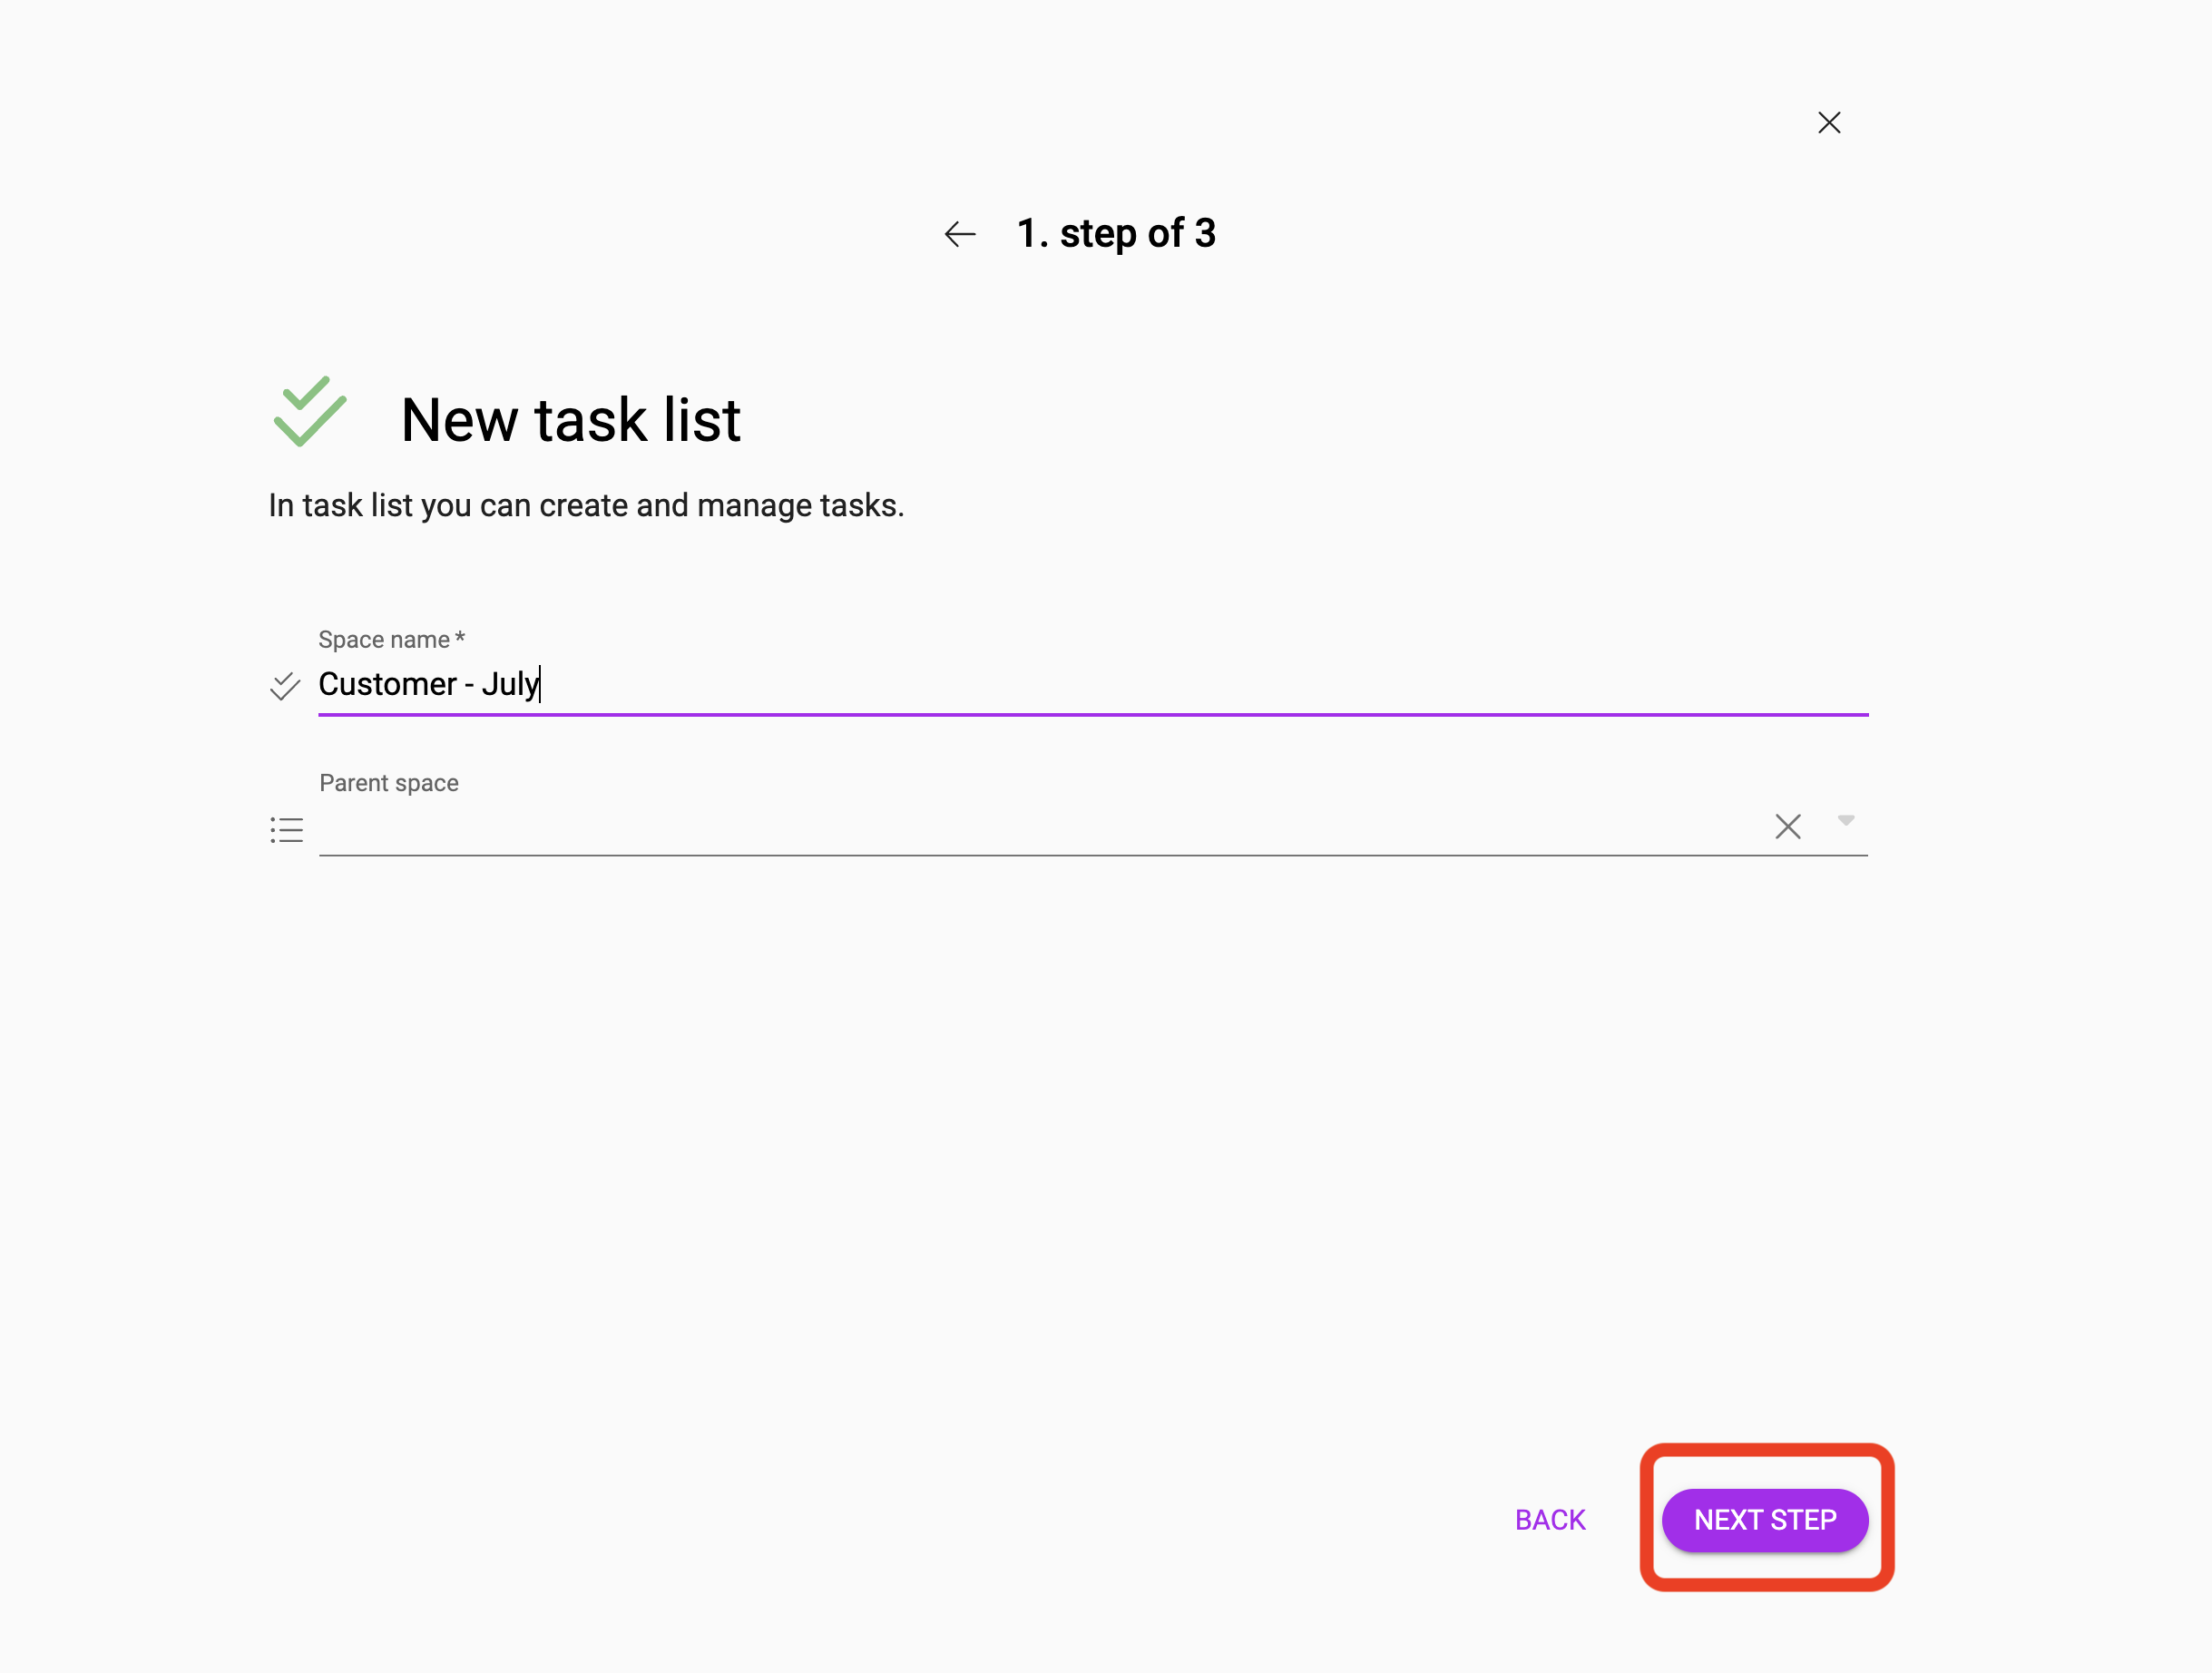The width and height of the screenshot is (2212, 1673).
Task: Click the '1. step of 3' heading
Action: (x=1116, y=233)
